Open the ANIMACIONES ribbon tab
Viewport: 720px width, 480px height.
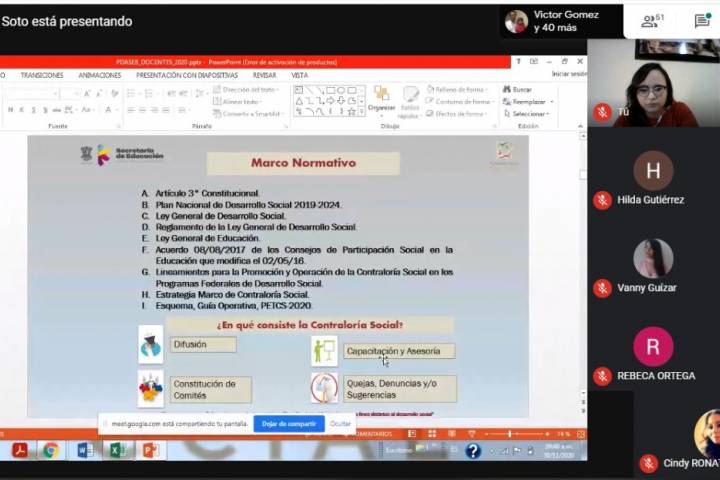pyautogui.click(x=99, y=75)
